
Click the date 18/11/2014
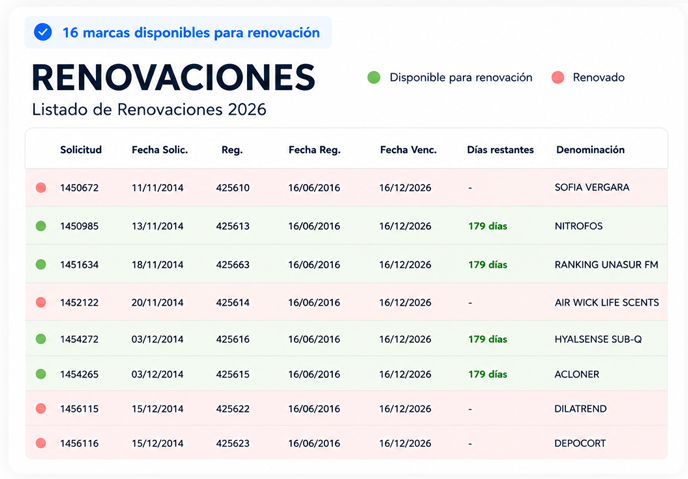pyautogui.click(x=158, y=265)
